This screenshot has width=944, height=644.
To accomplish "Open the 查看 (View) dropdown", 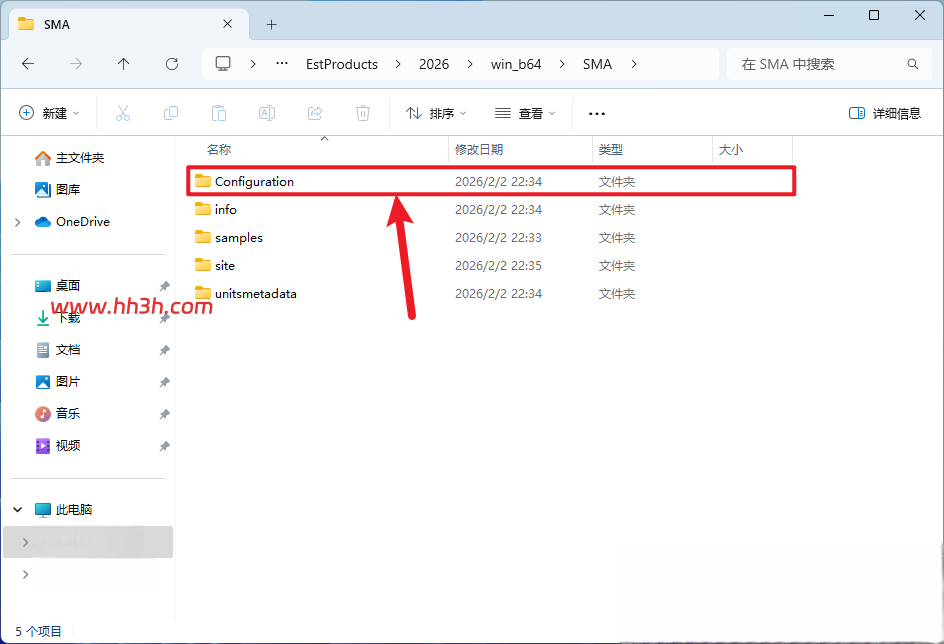I will point(525,113).
